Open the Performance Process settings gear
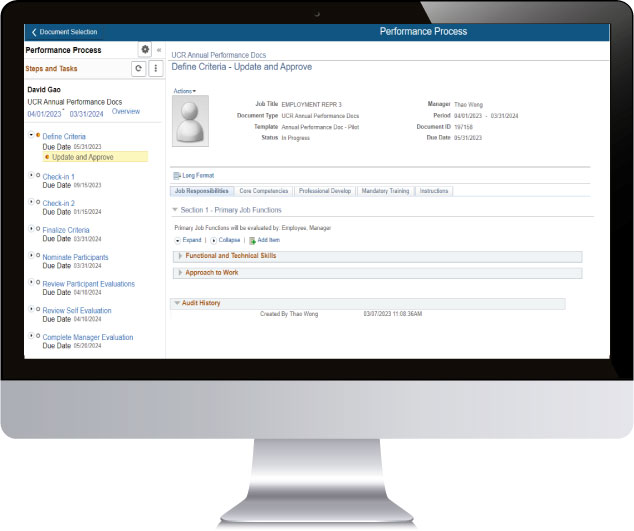This screenshot has height=531, width=634. (x=145, y=49)
